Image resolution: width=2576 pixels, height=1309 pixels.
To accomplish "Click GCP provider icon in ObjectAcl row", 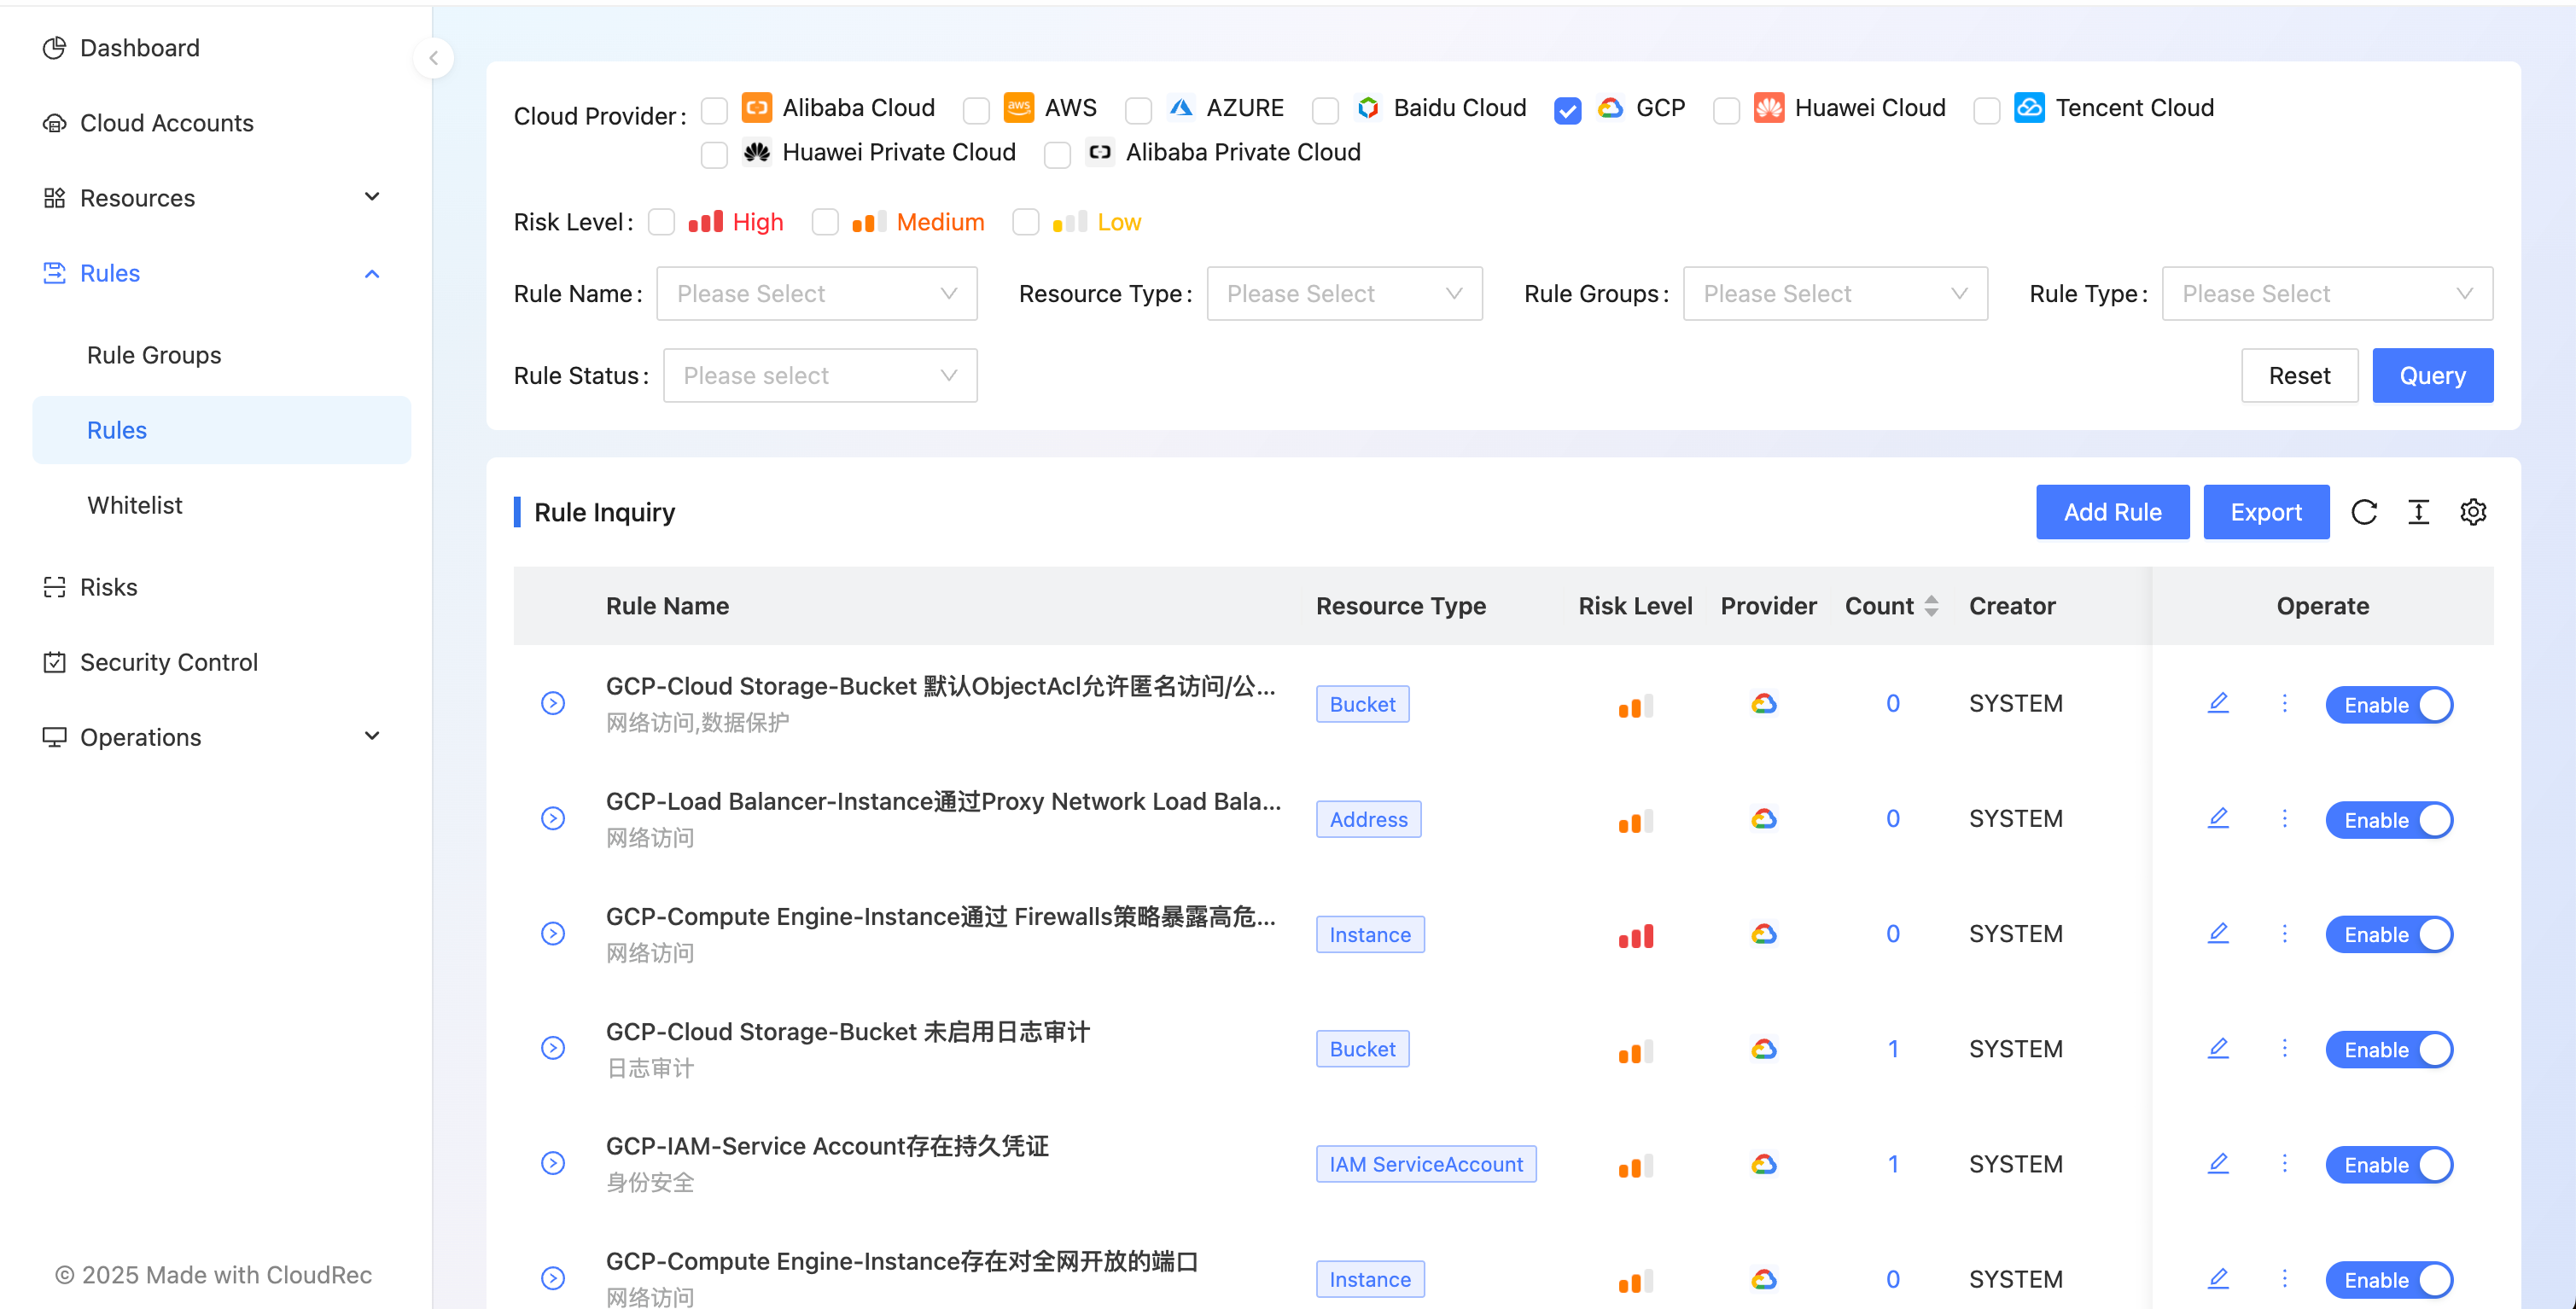I will [1763, 704].
